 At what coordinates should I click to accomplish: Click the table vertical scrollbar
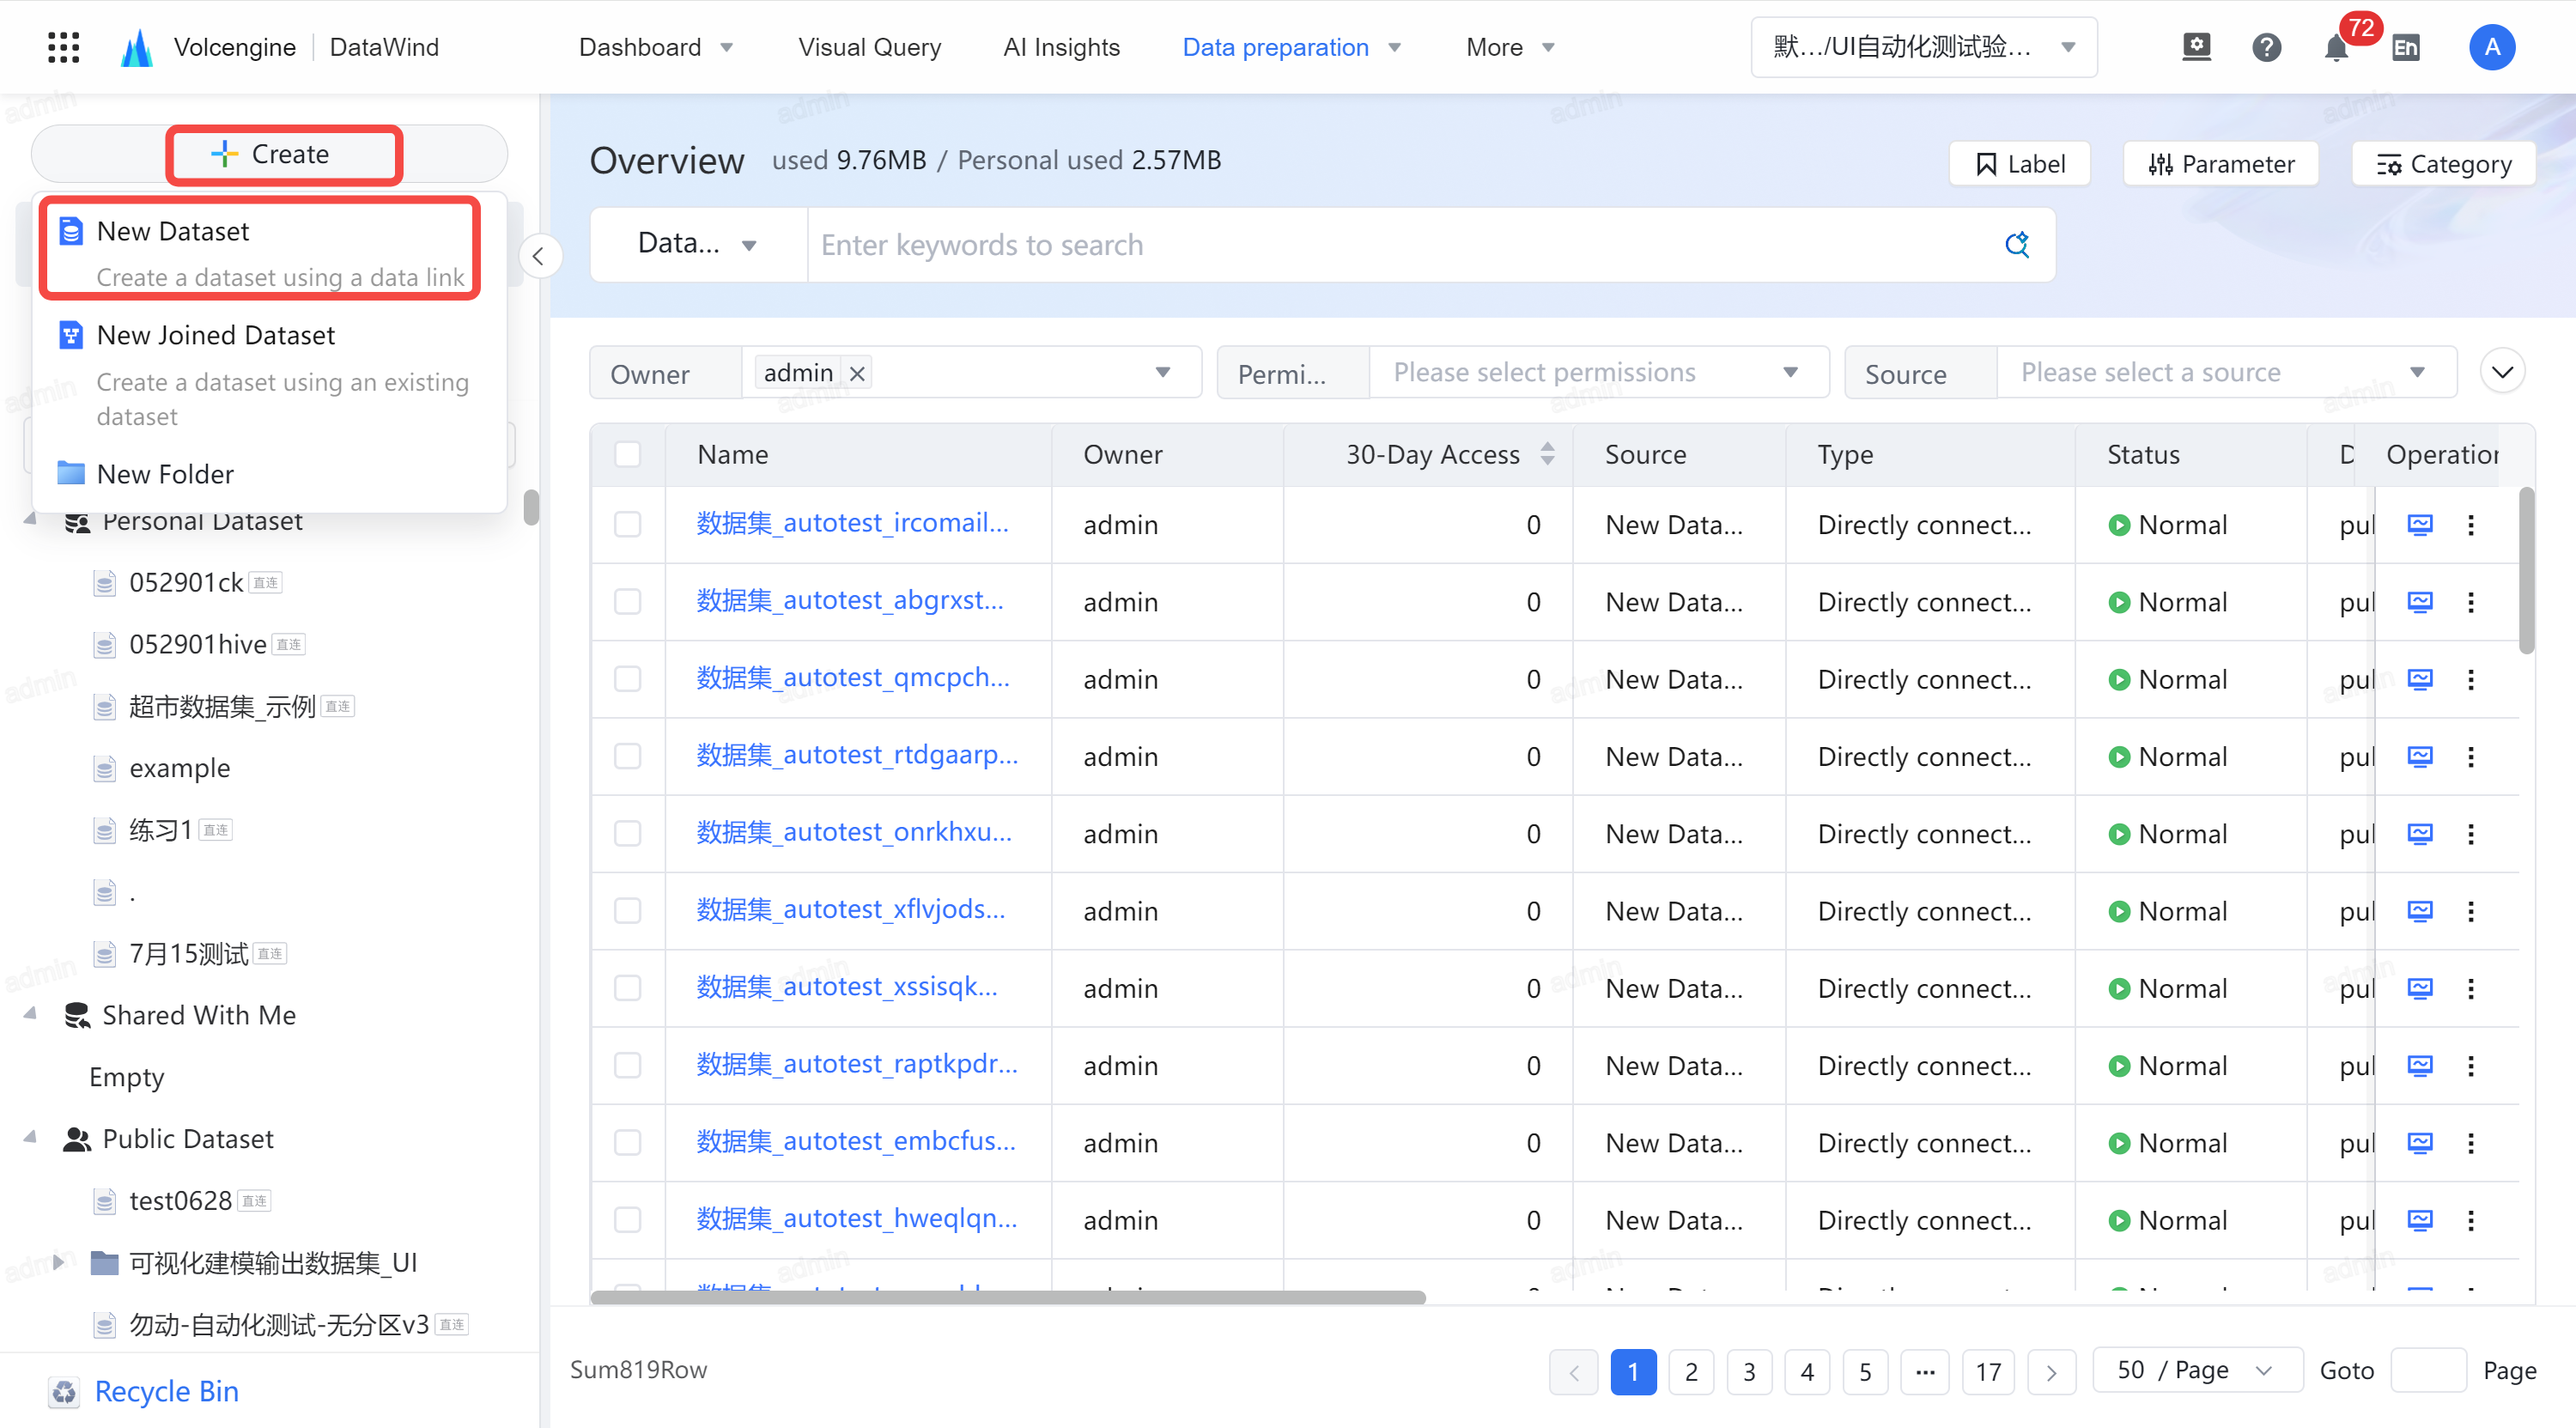pos(2526,570)
